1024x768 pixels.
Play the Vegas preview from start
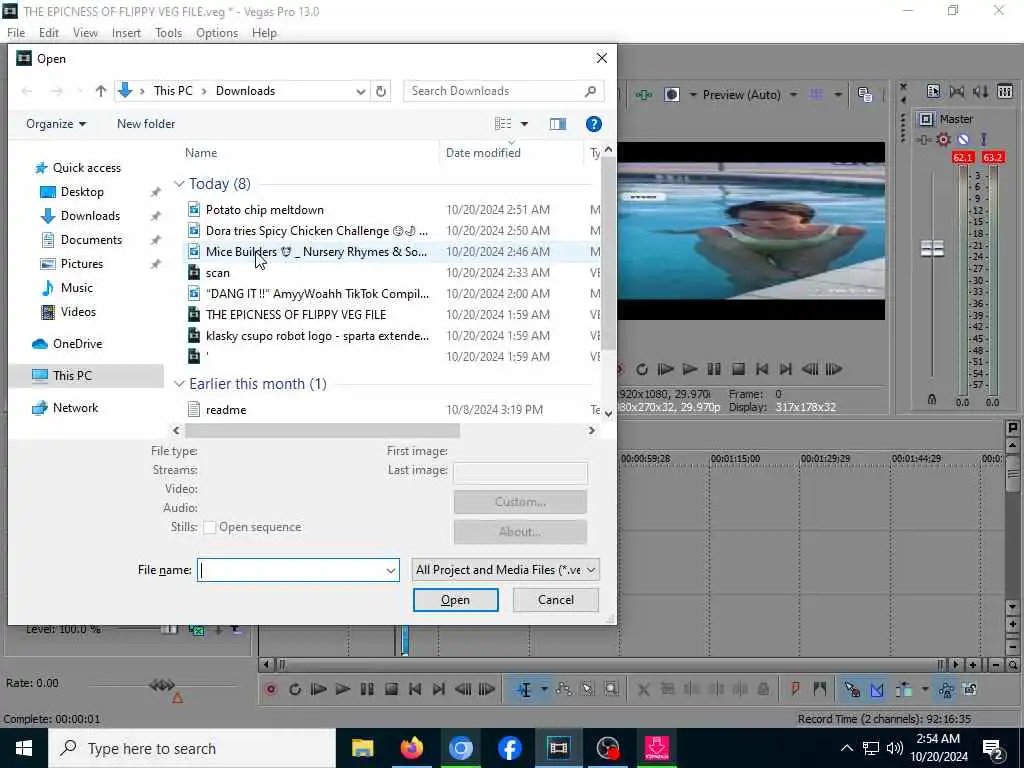coord(665,370)
